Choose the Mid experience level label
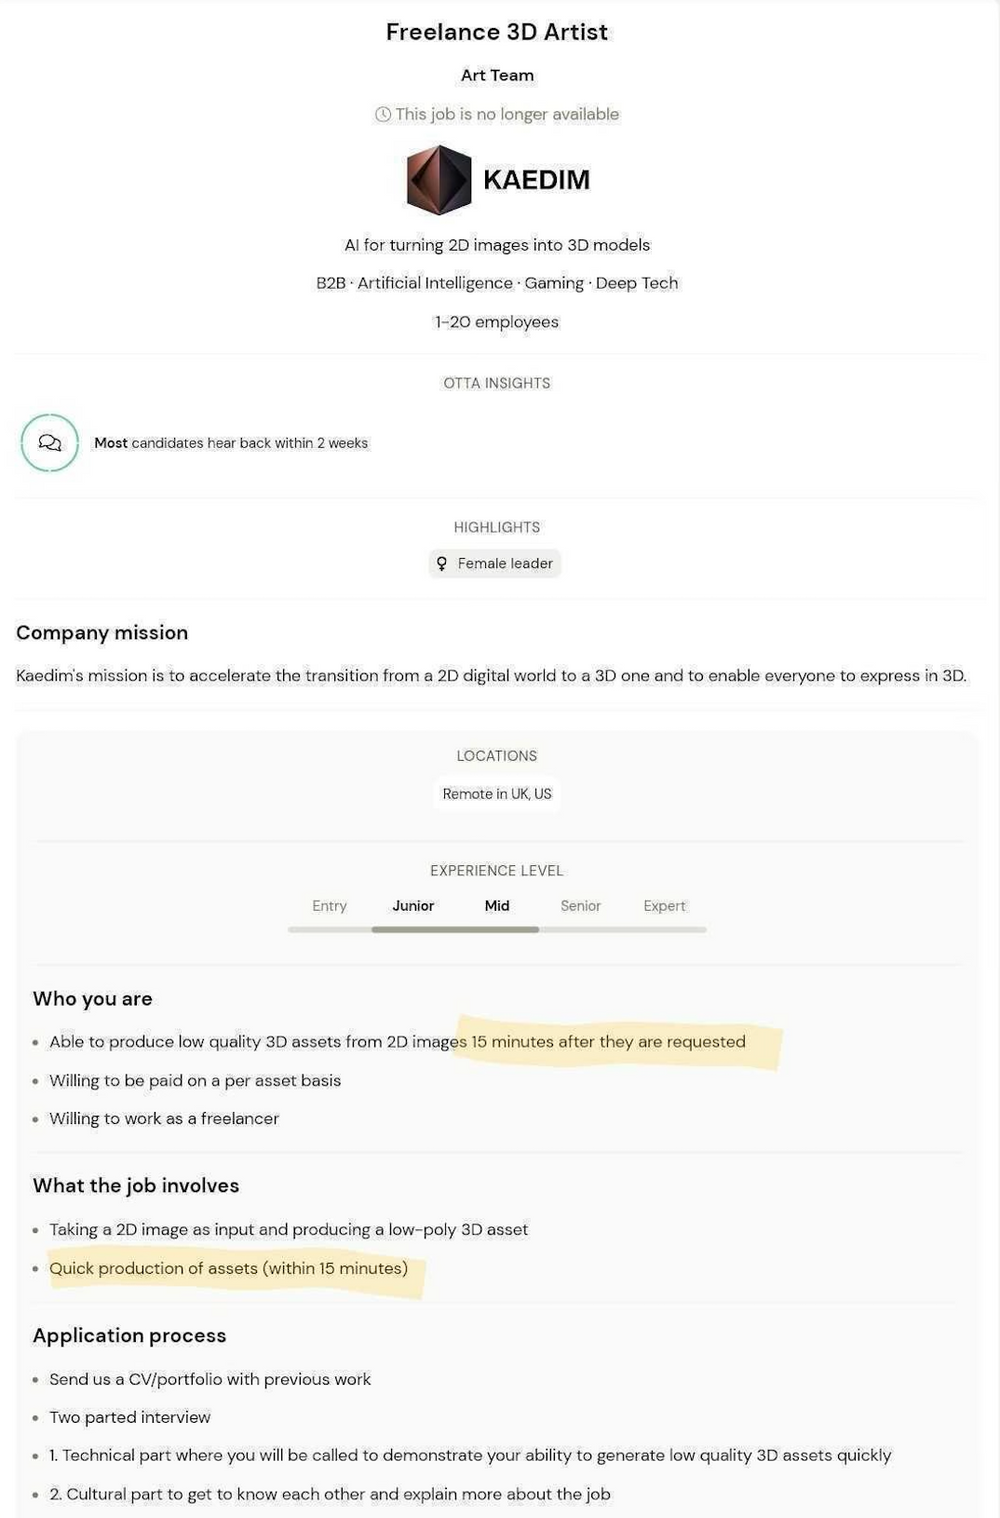 (497, 906)
